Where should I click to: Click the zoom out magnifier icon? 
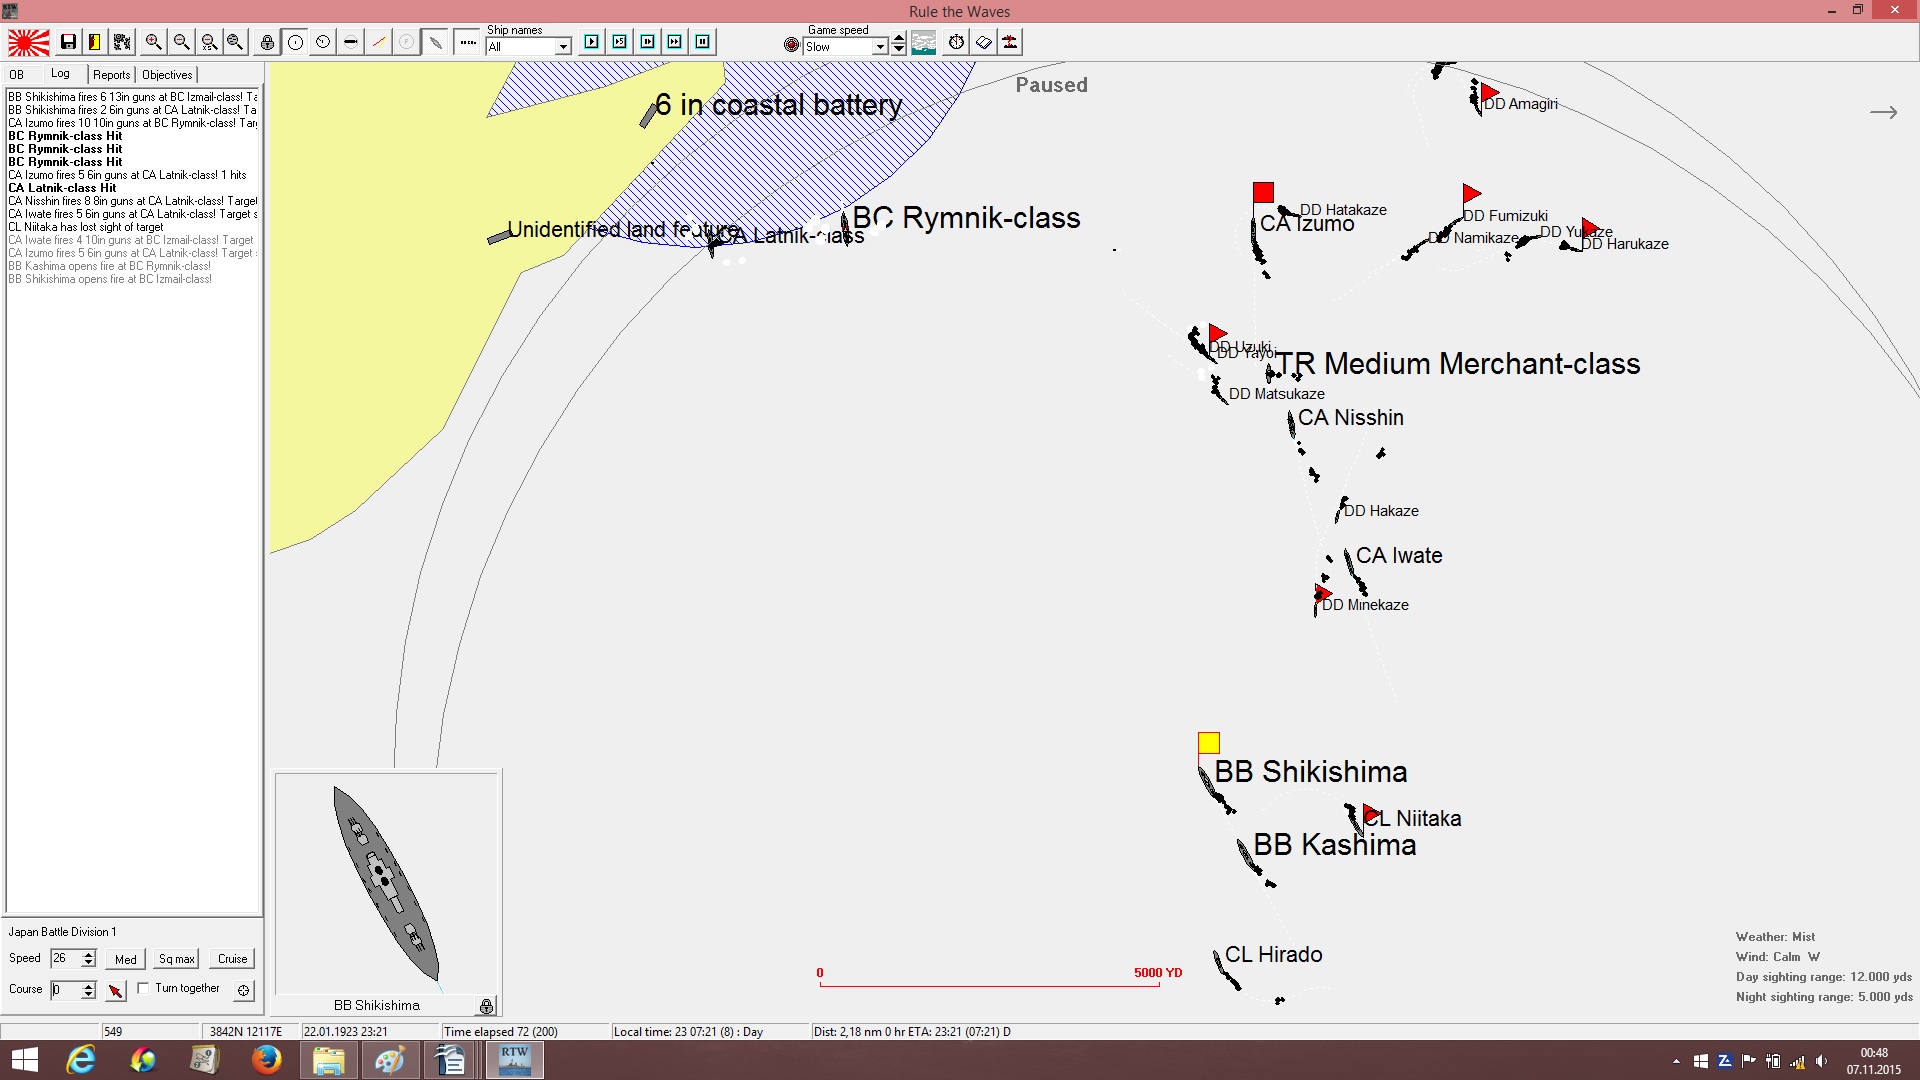pos(181,42)
